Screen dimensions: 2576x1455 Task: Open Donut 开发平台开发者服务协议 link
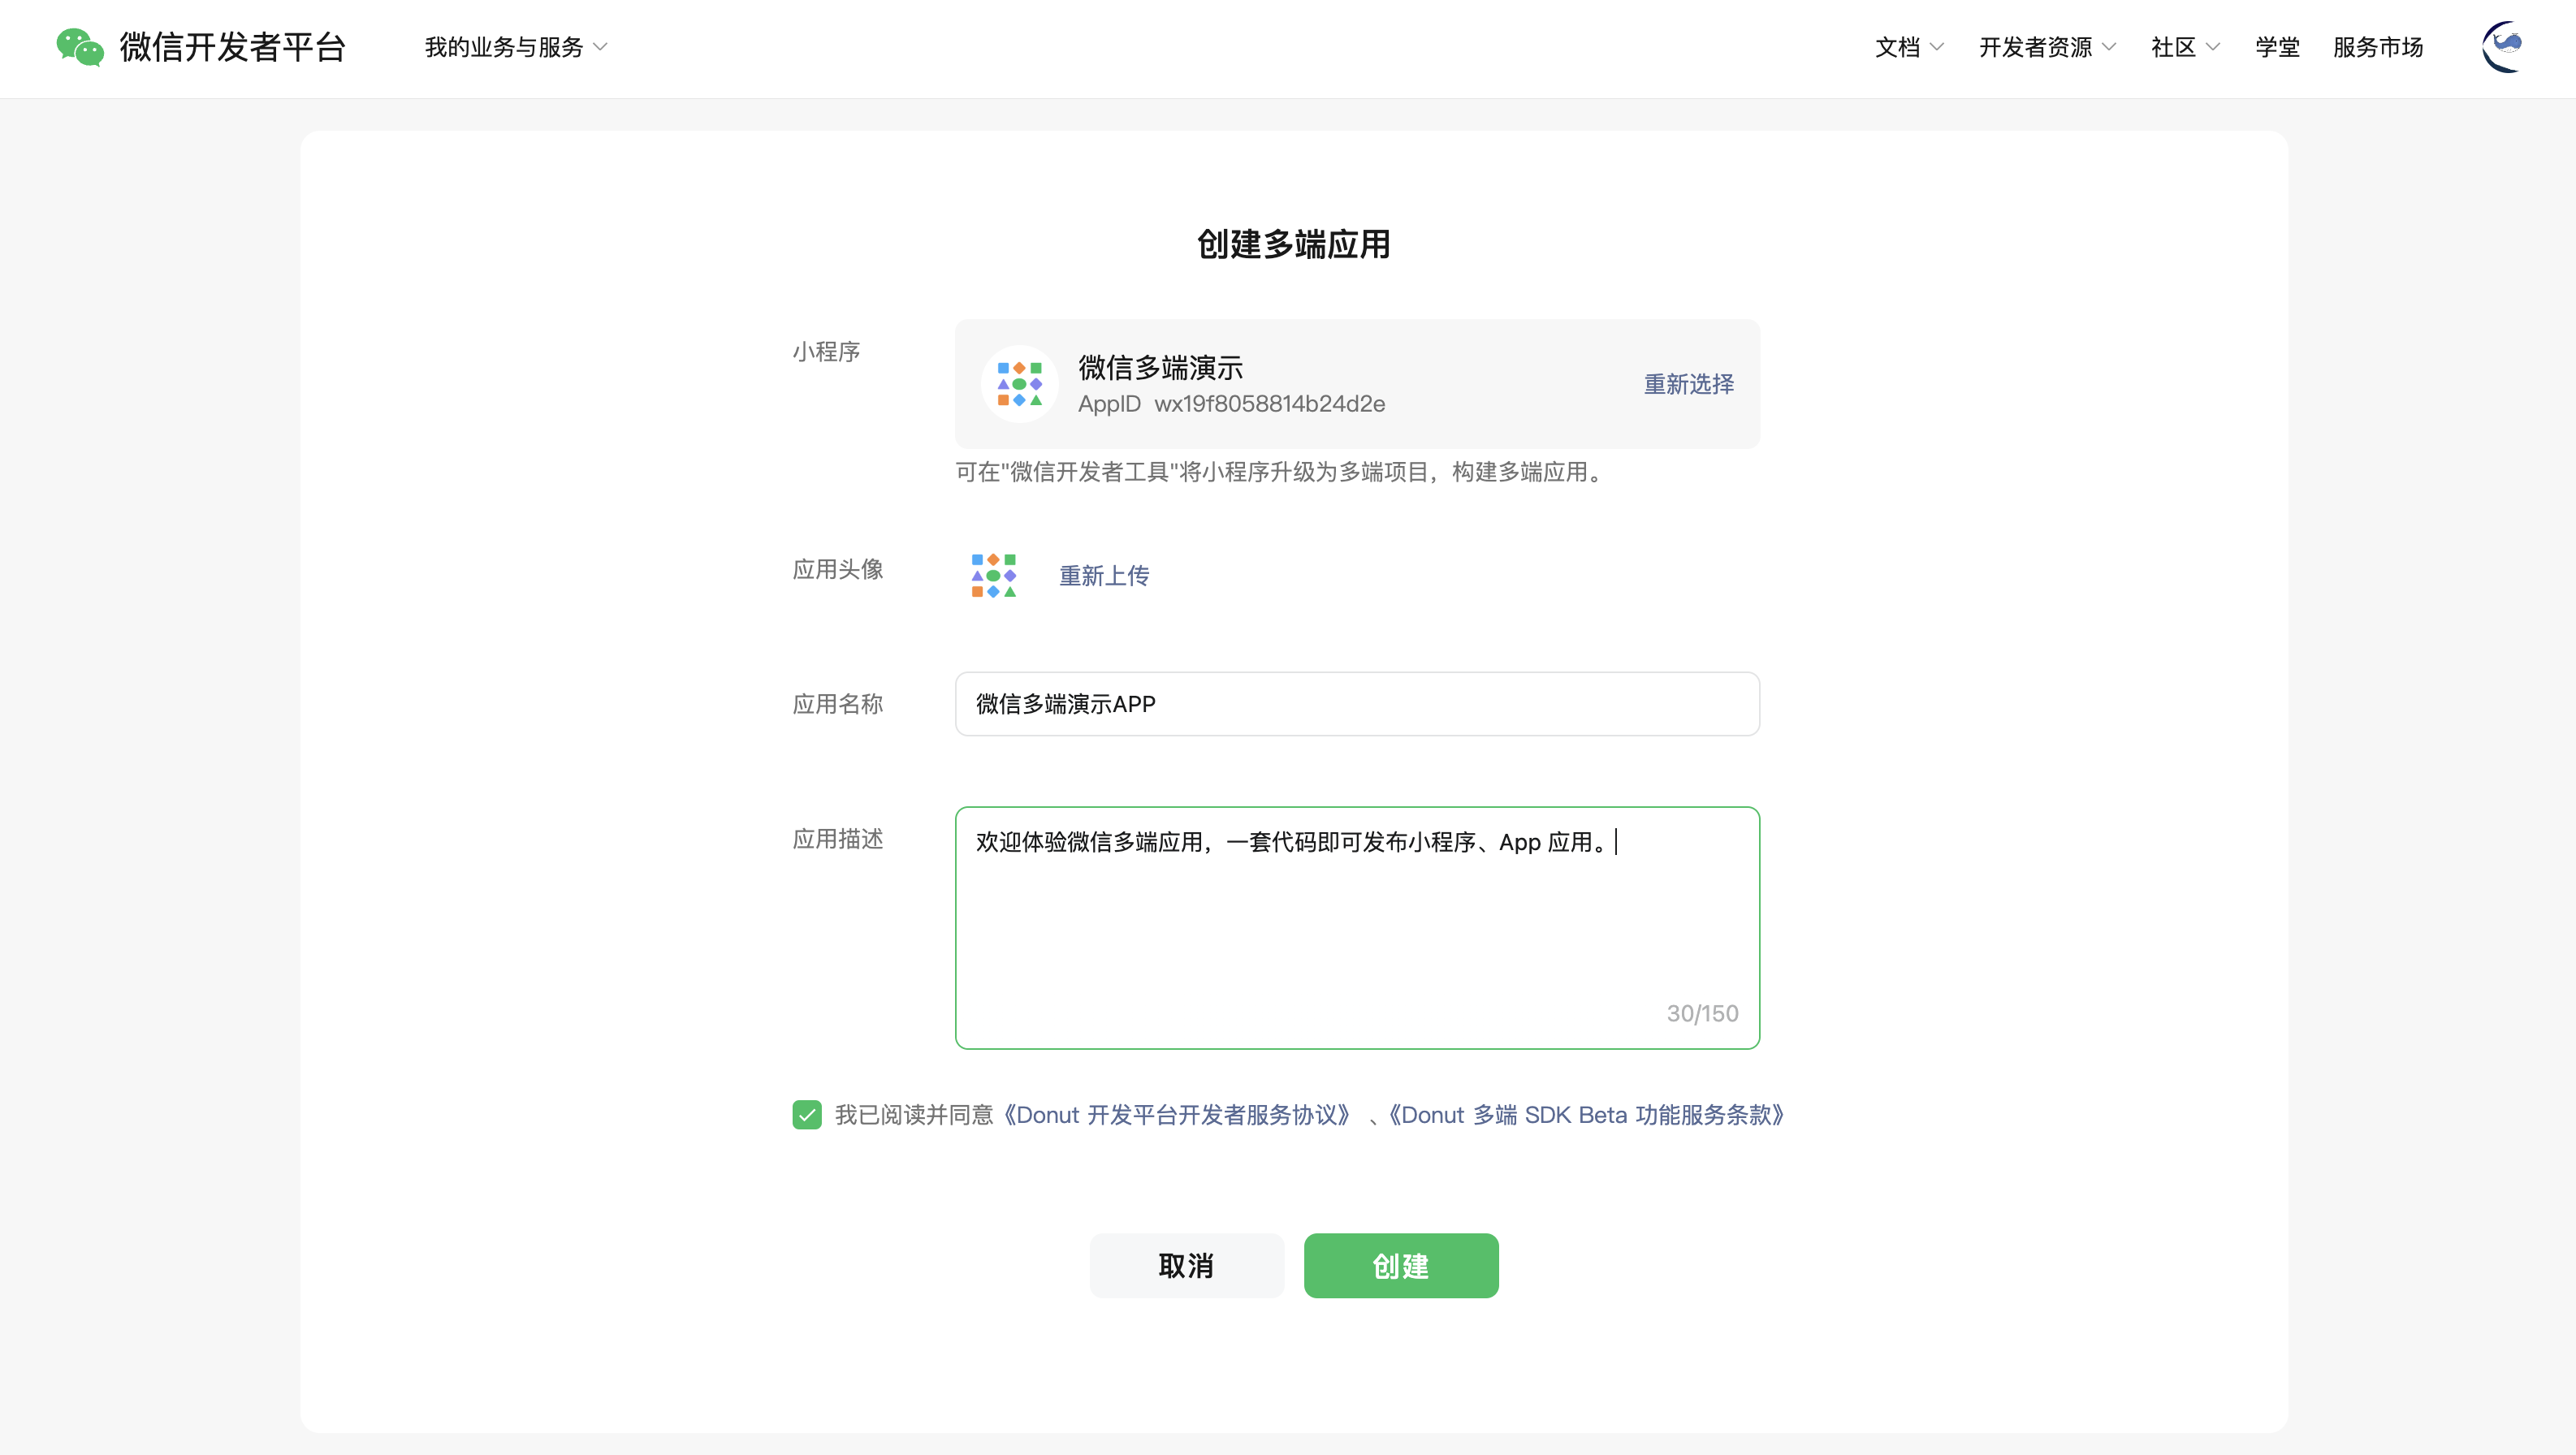click(x=1177, y=1115)
